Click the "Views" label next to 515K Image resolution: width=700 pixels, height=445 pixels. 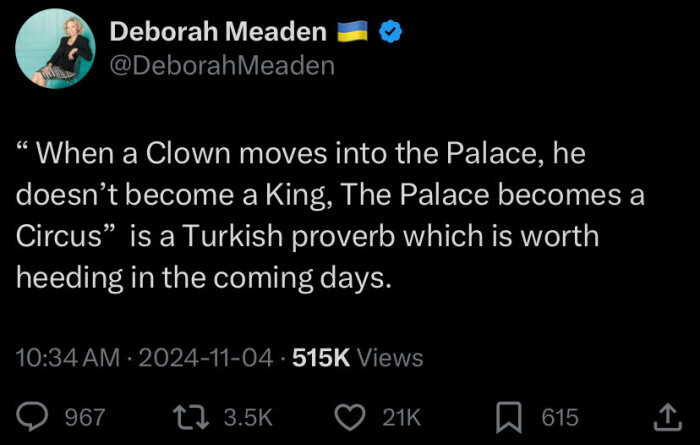390,357
